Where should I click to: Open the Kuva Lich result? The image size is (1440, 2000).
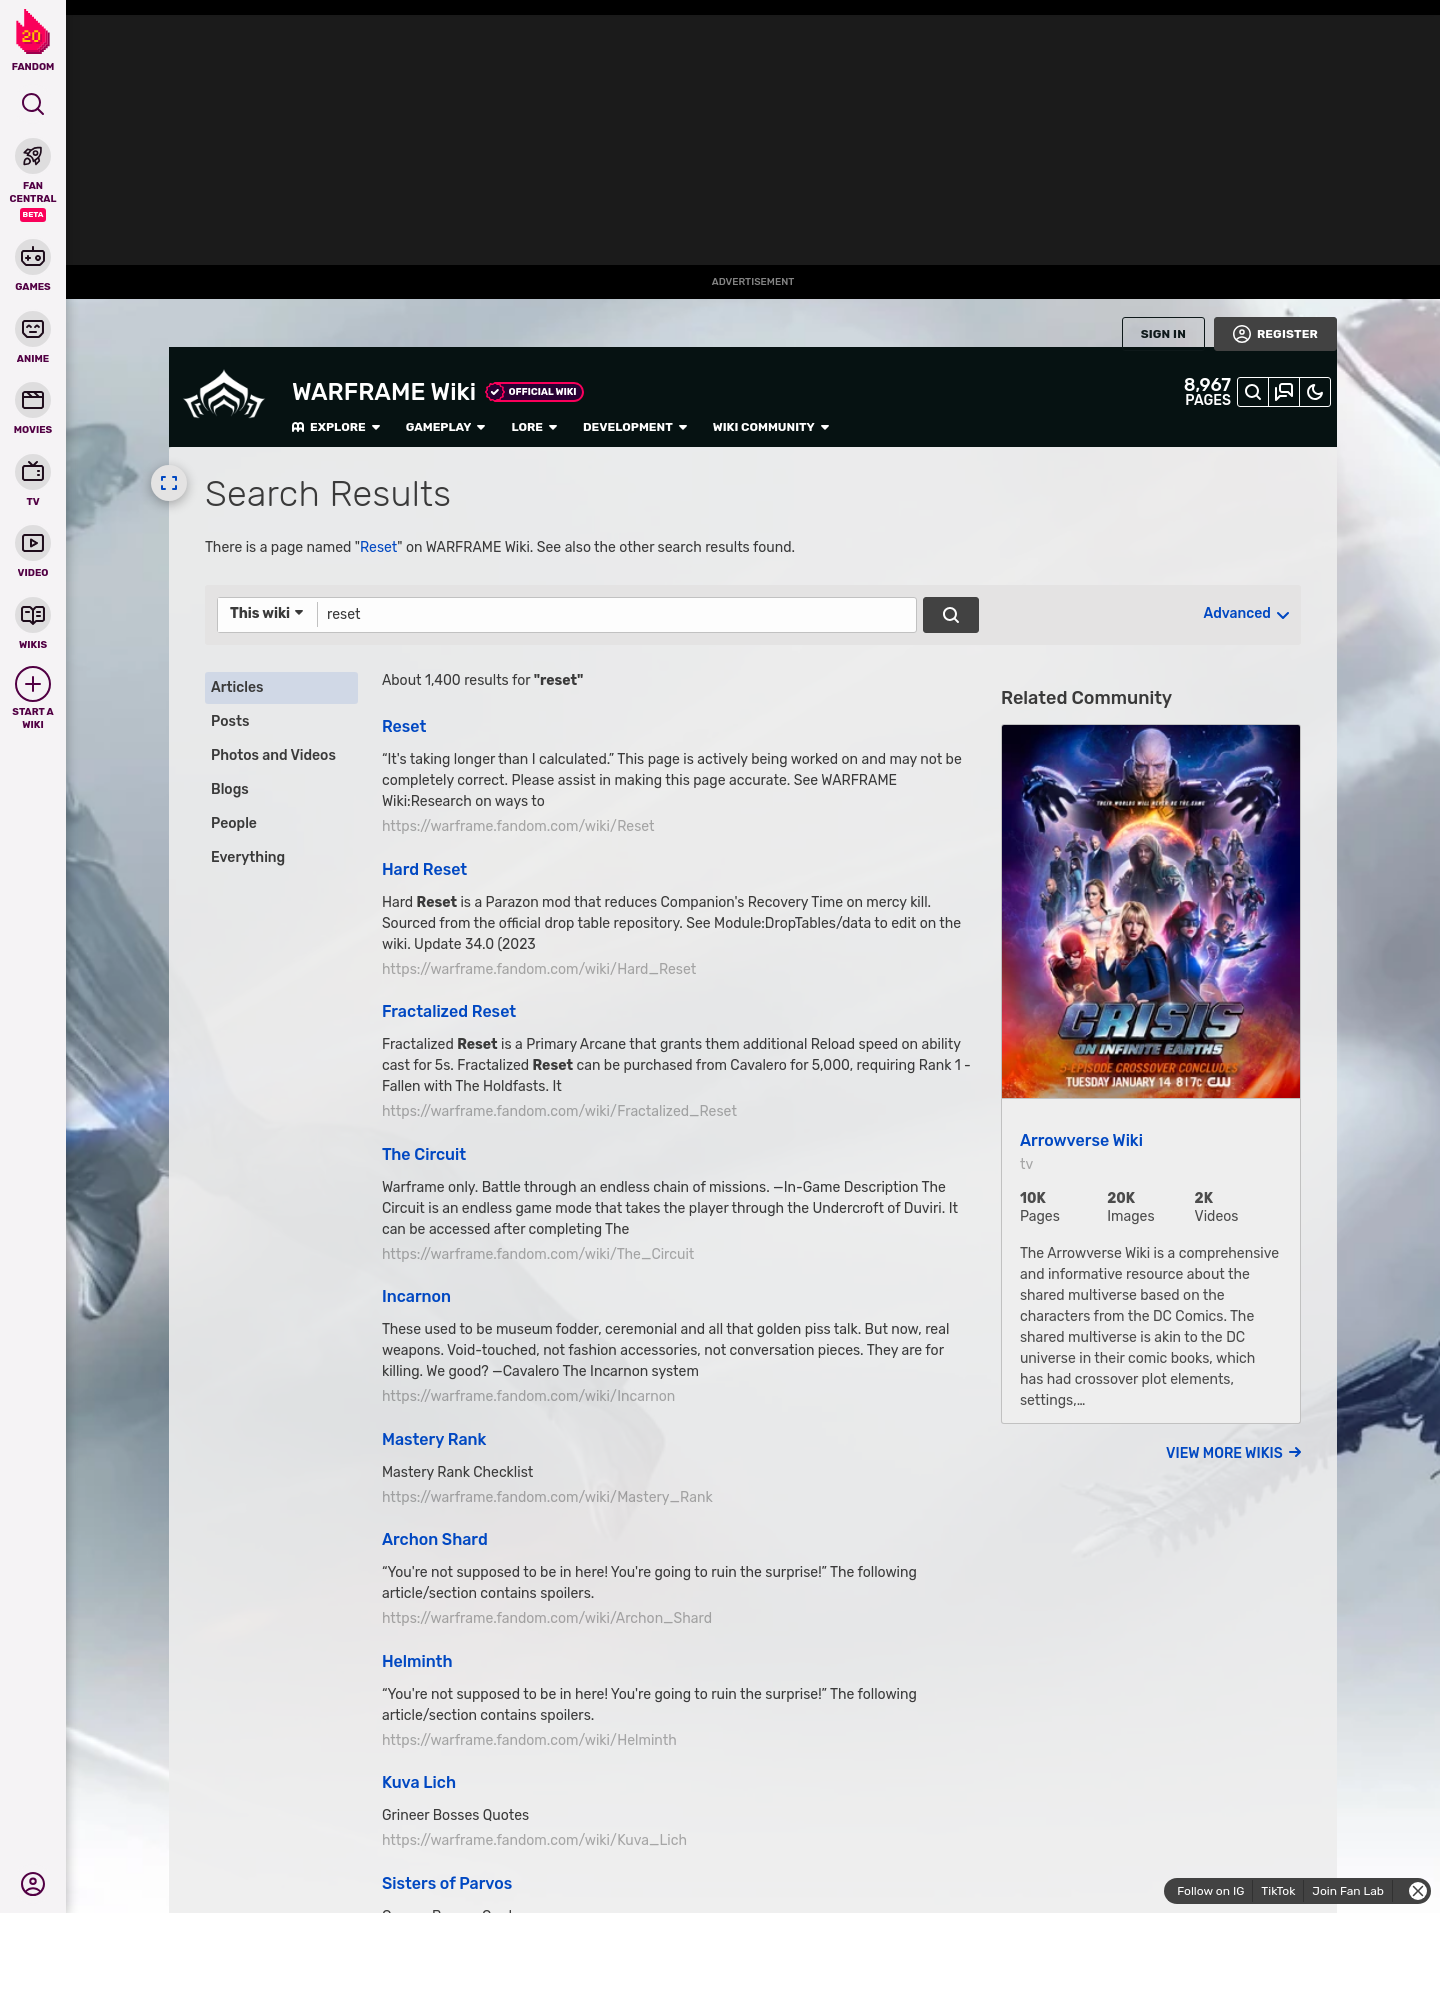tap(419, 1783)
